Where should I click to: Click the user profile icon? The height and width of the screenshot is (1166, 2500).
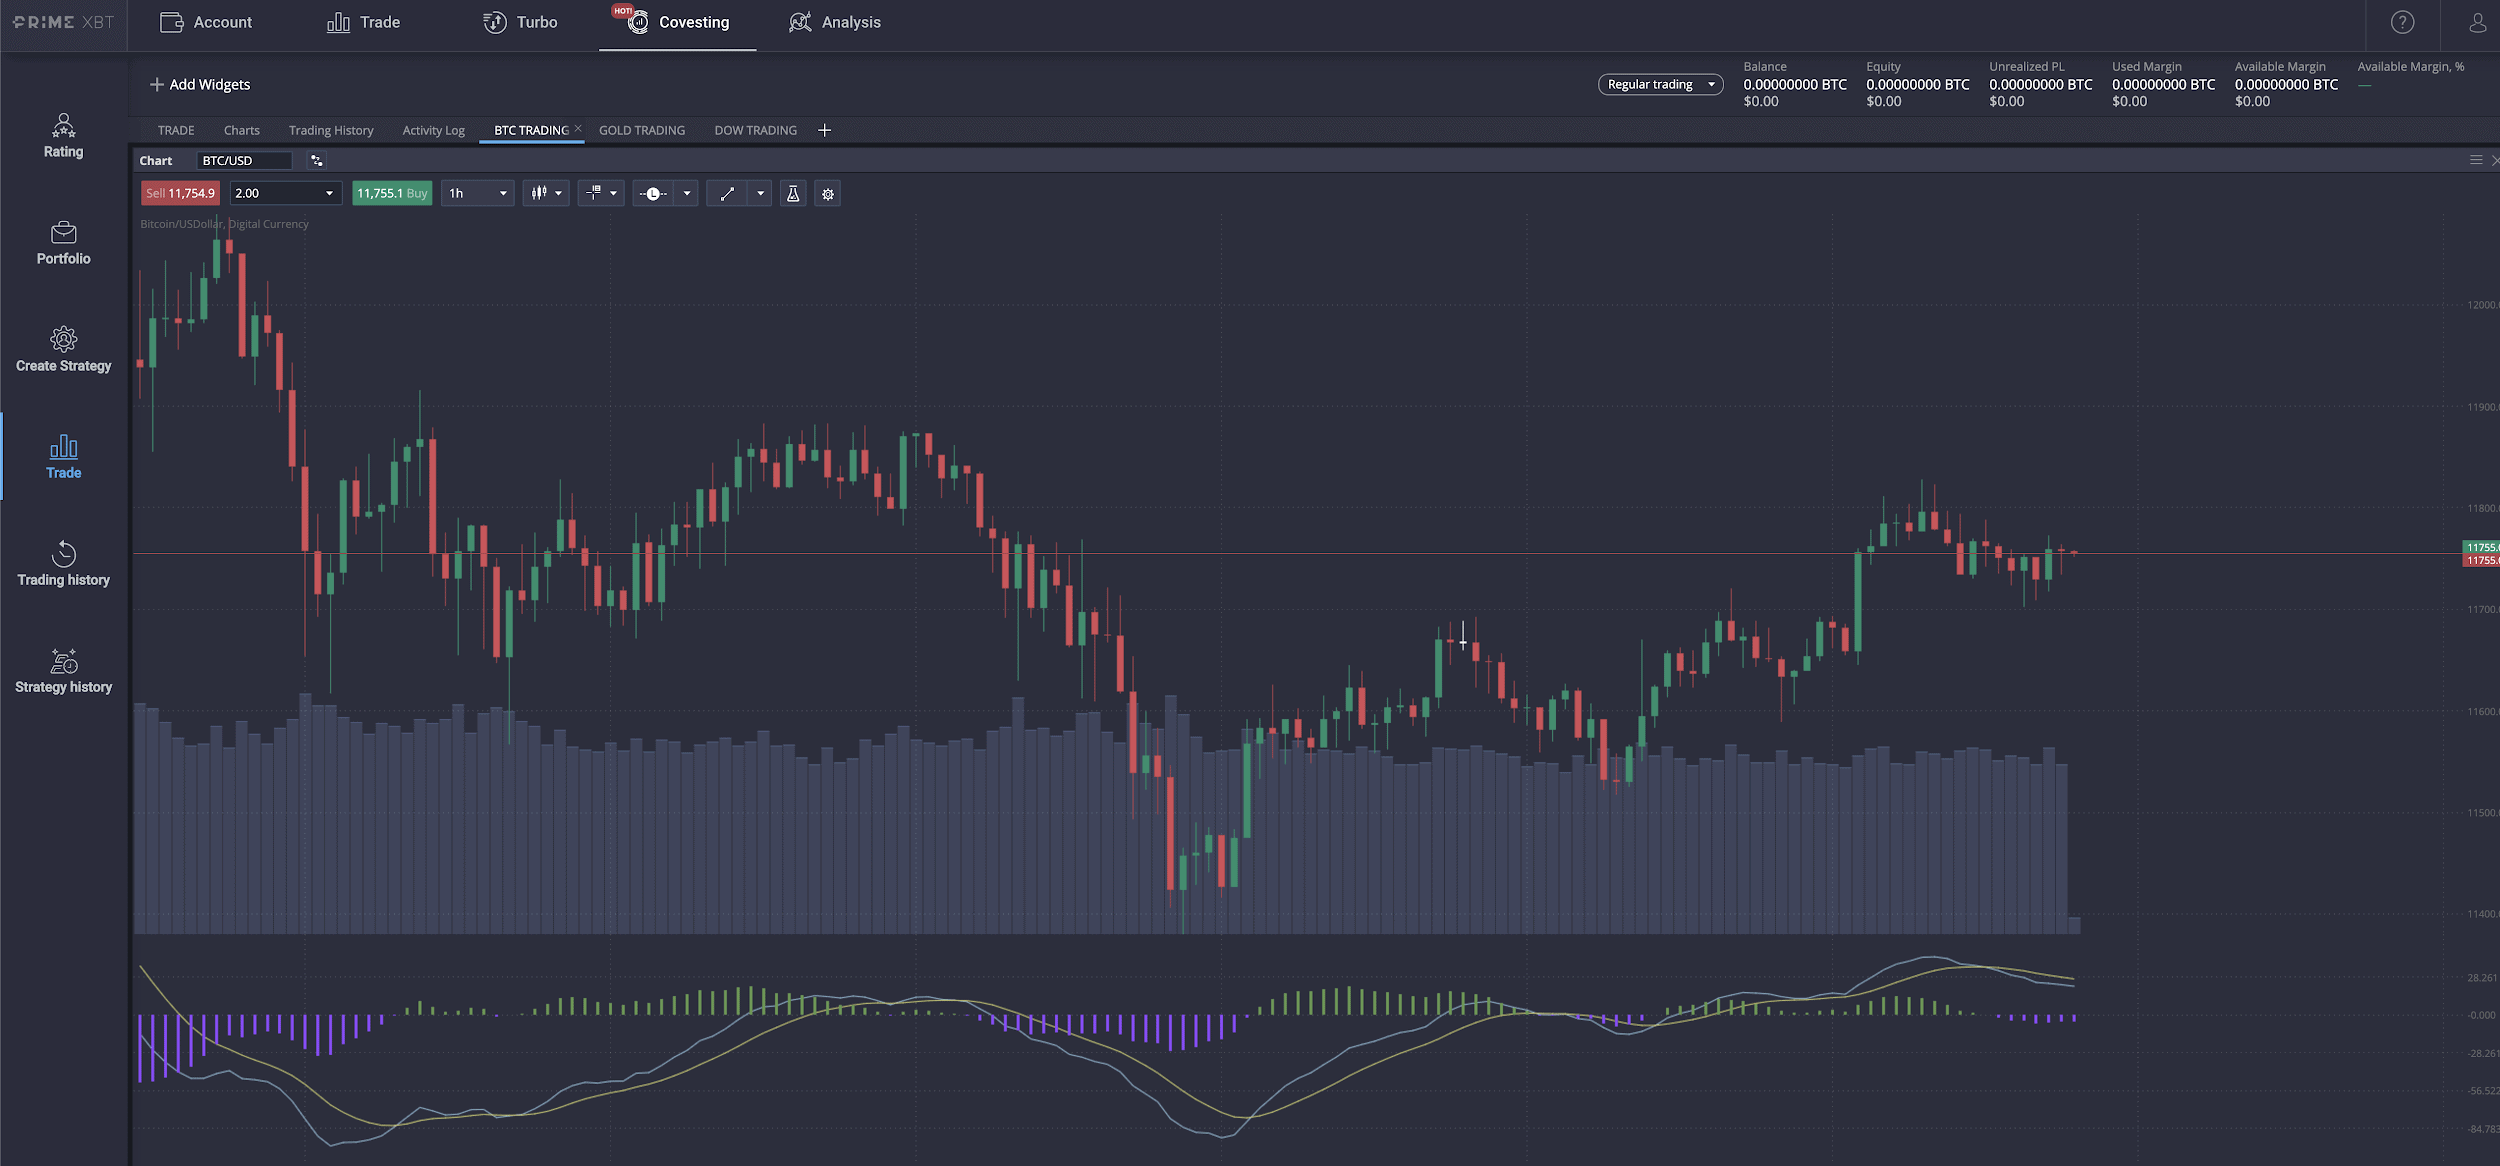coord(2477,23)
